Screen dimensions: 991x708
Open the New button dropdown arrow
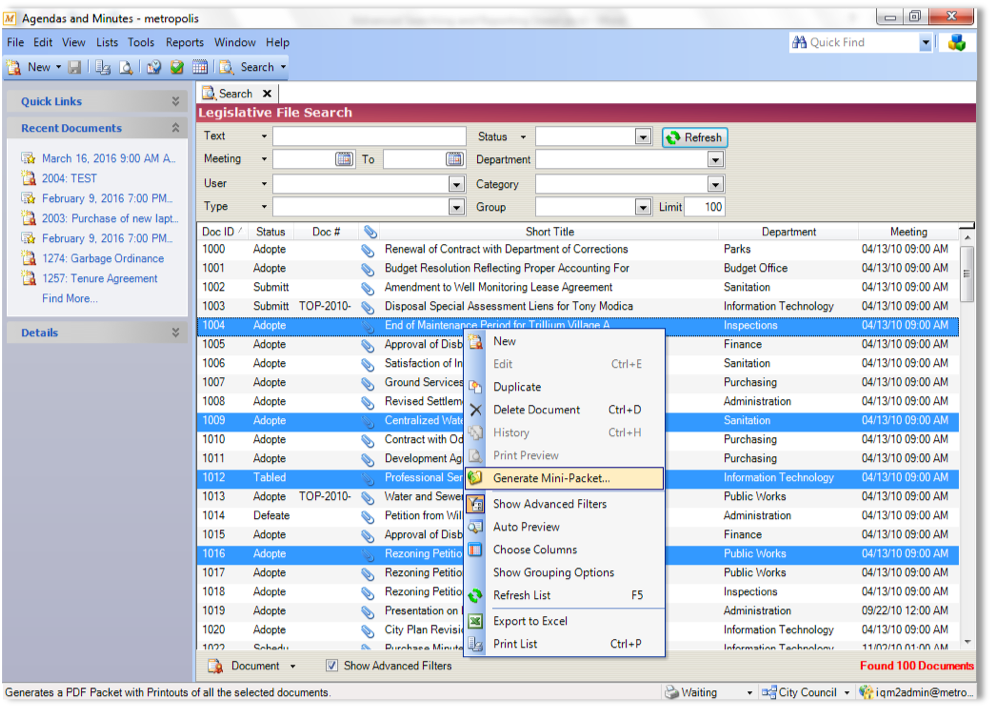tap(58, 67)
